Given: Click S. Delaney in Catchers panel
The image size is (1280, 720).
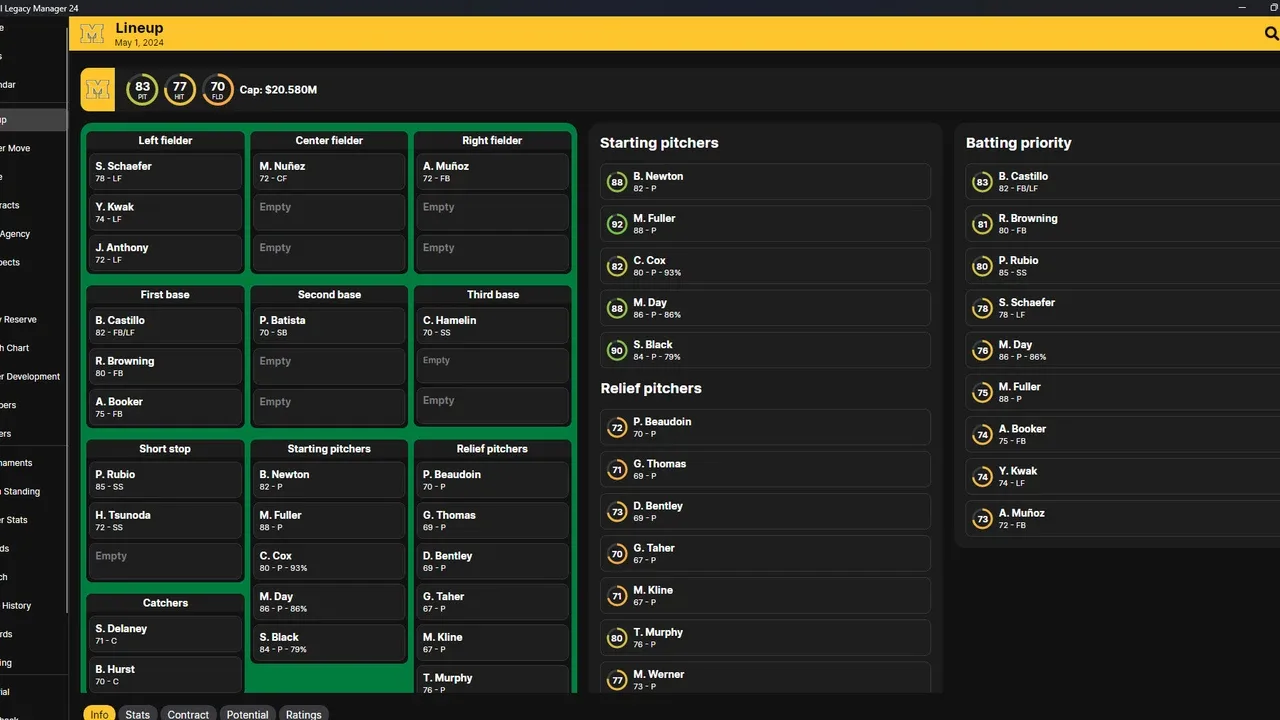Looking at the screenshot, I should pos(165,634).
